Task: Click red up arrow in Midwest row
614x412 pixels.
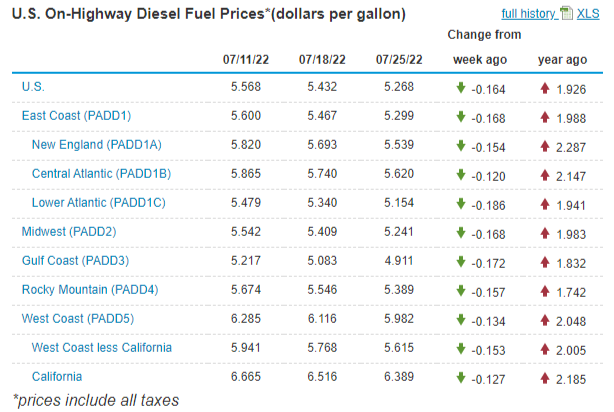Action: (543, 232)
